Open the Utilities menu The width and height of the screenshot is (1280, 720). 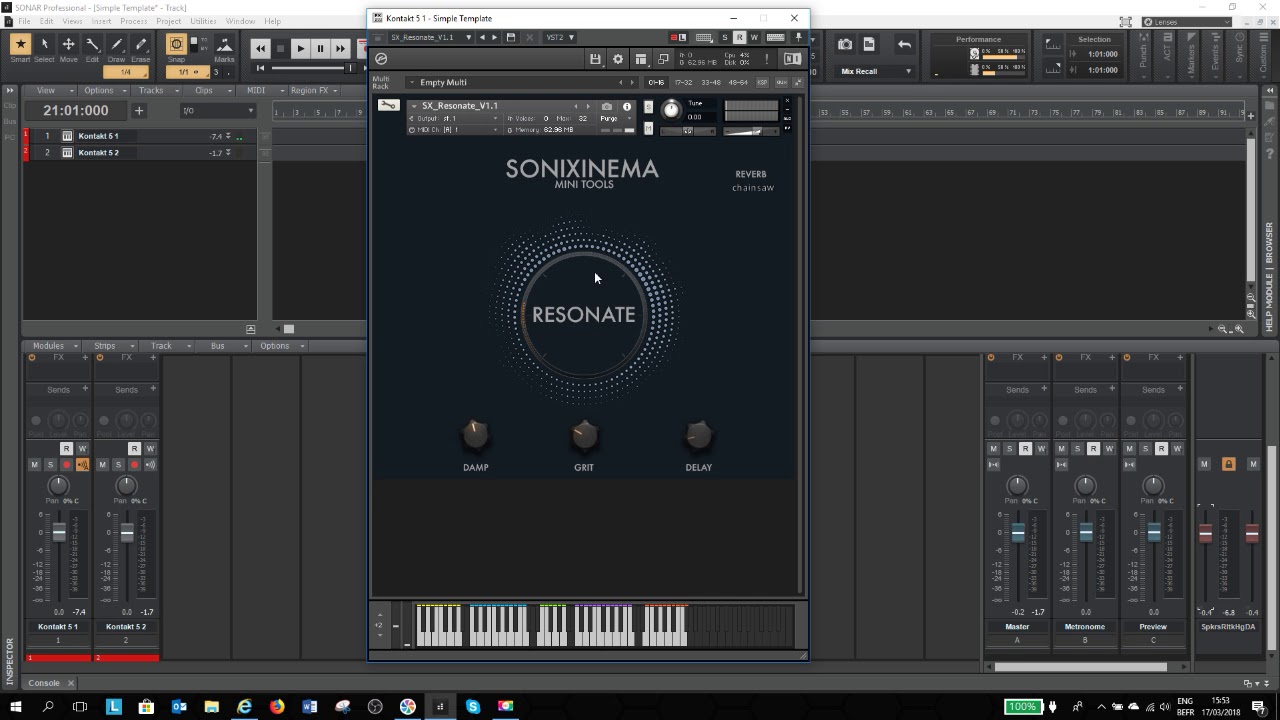(x=203, y=21)
